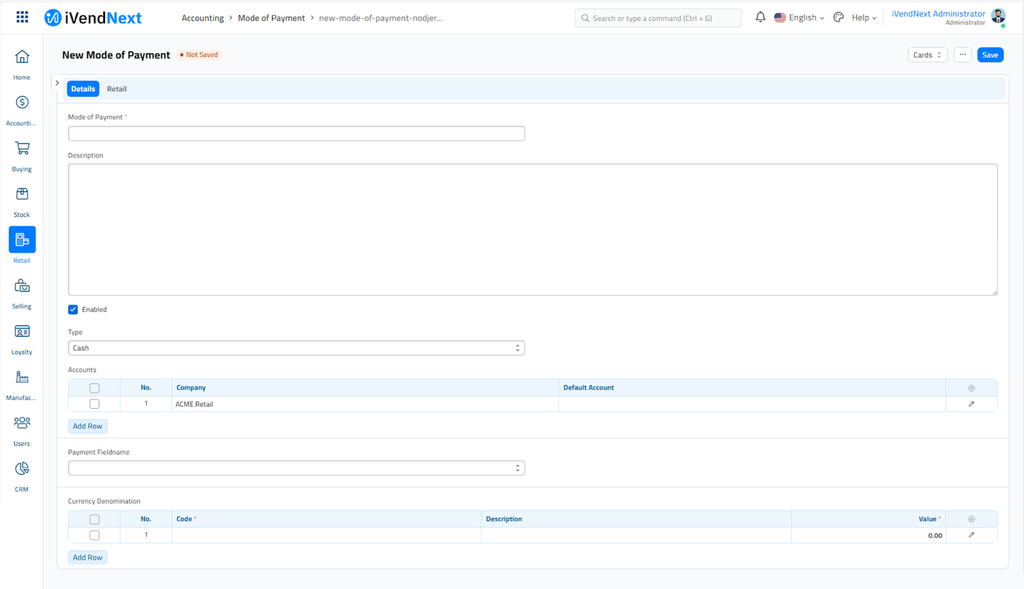1024x589 pixels.
Task: Select all rows in Currency Denomination table
Action: pos(95,520)
